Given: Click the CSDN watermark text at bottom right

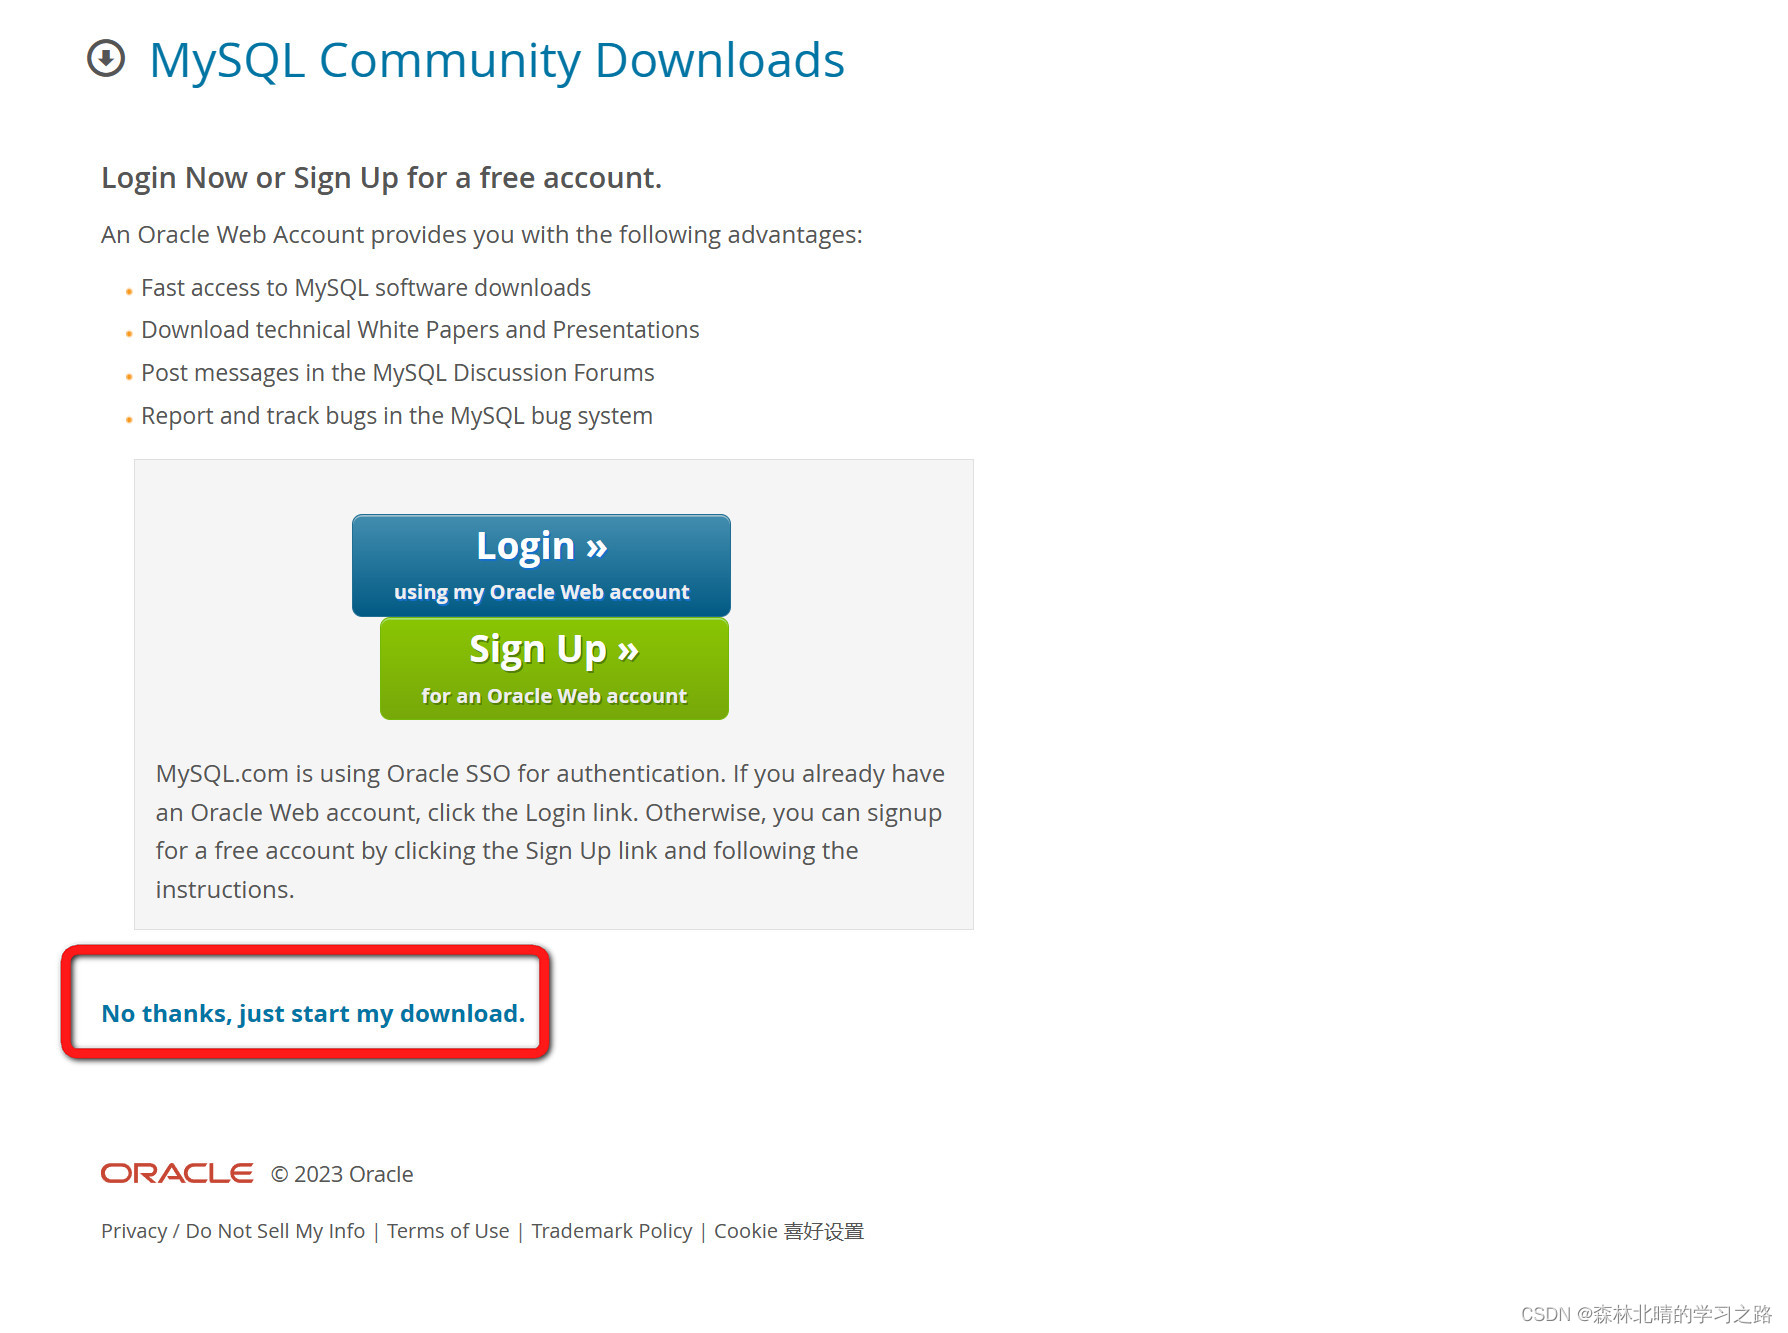Looking at the screenshot, I should point(1646,1314).
